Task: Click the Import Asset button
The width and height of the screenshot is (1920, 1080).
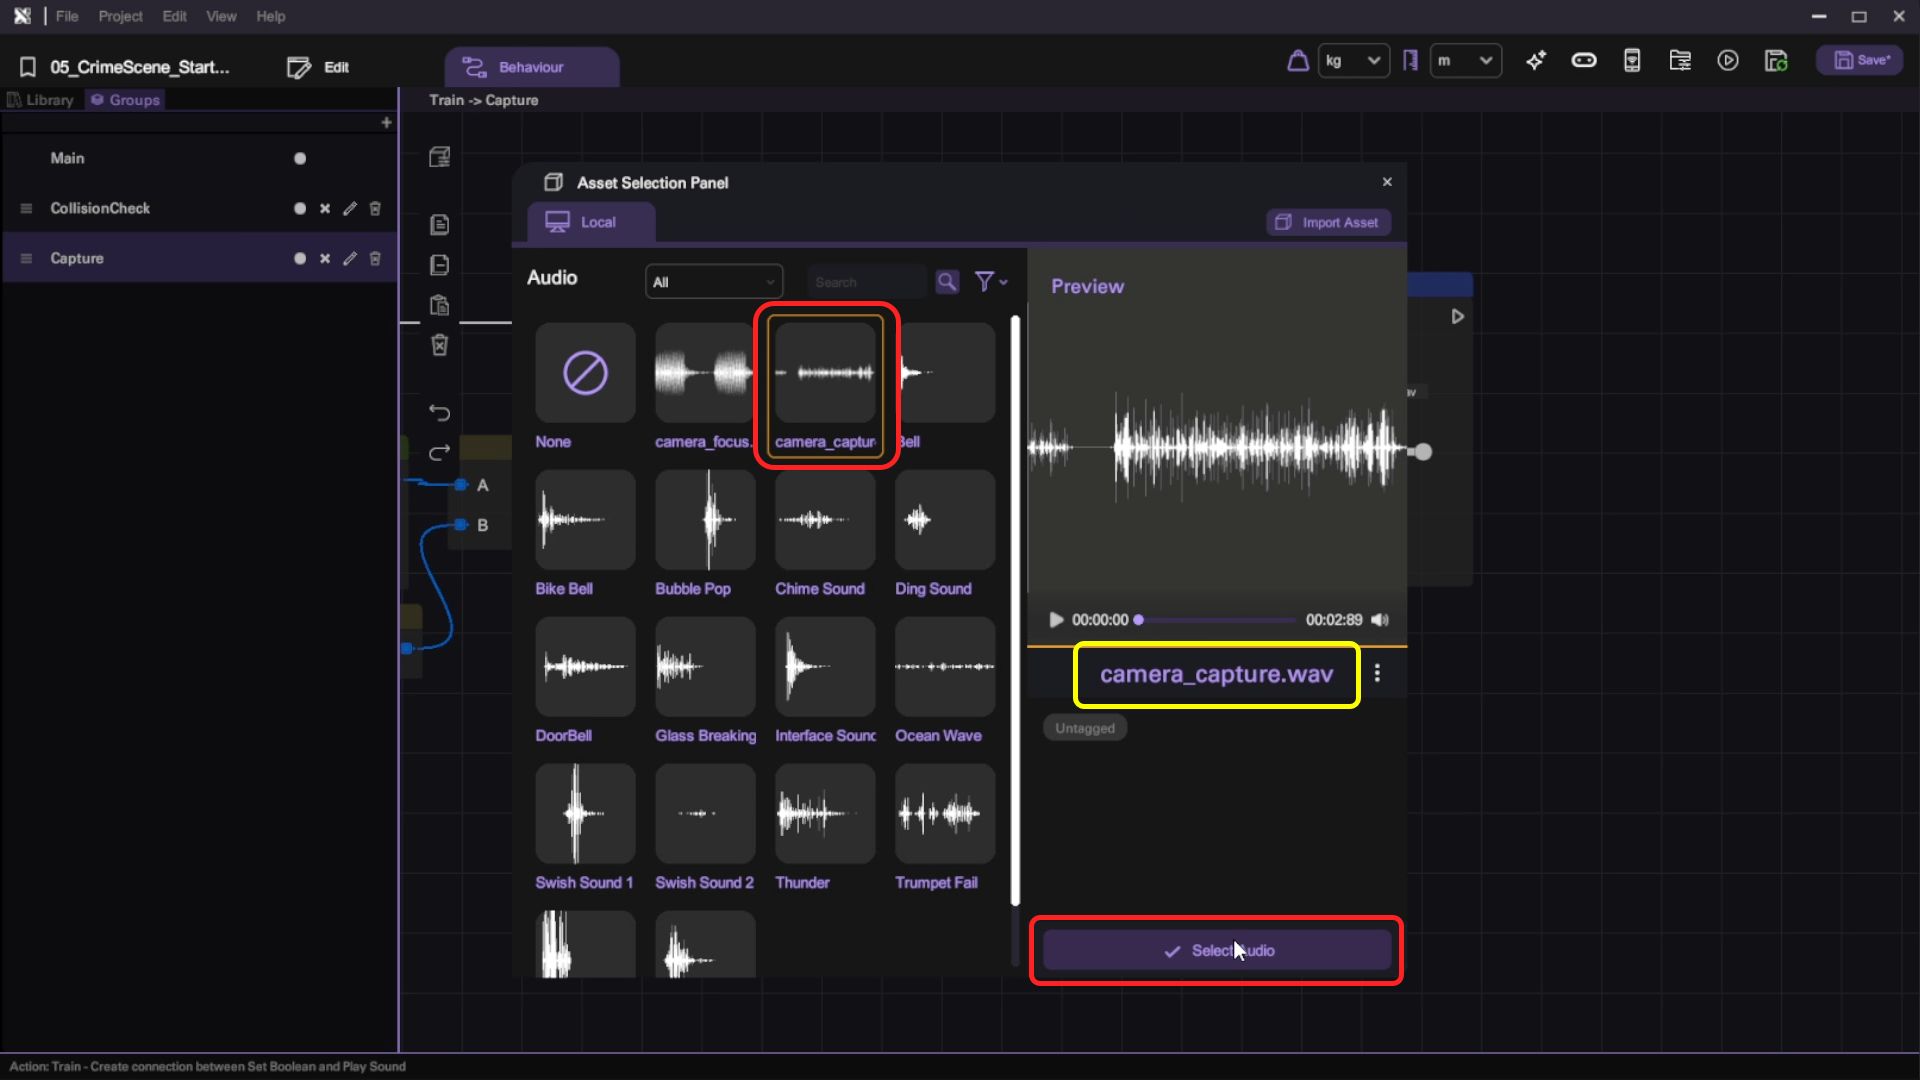Action: point(1328,222)
